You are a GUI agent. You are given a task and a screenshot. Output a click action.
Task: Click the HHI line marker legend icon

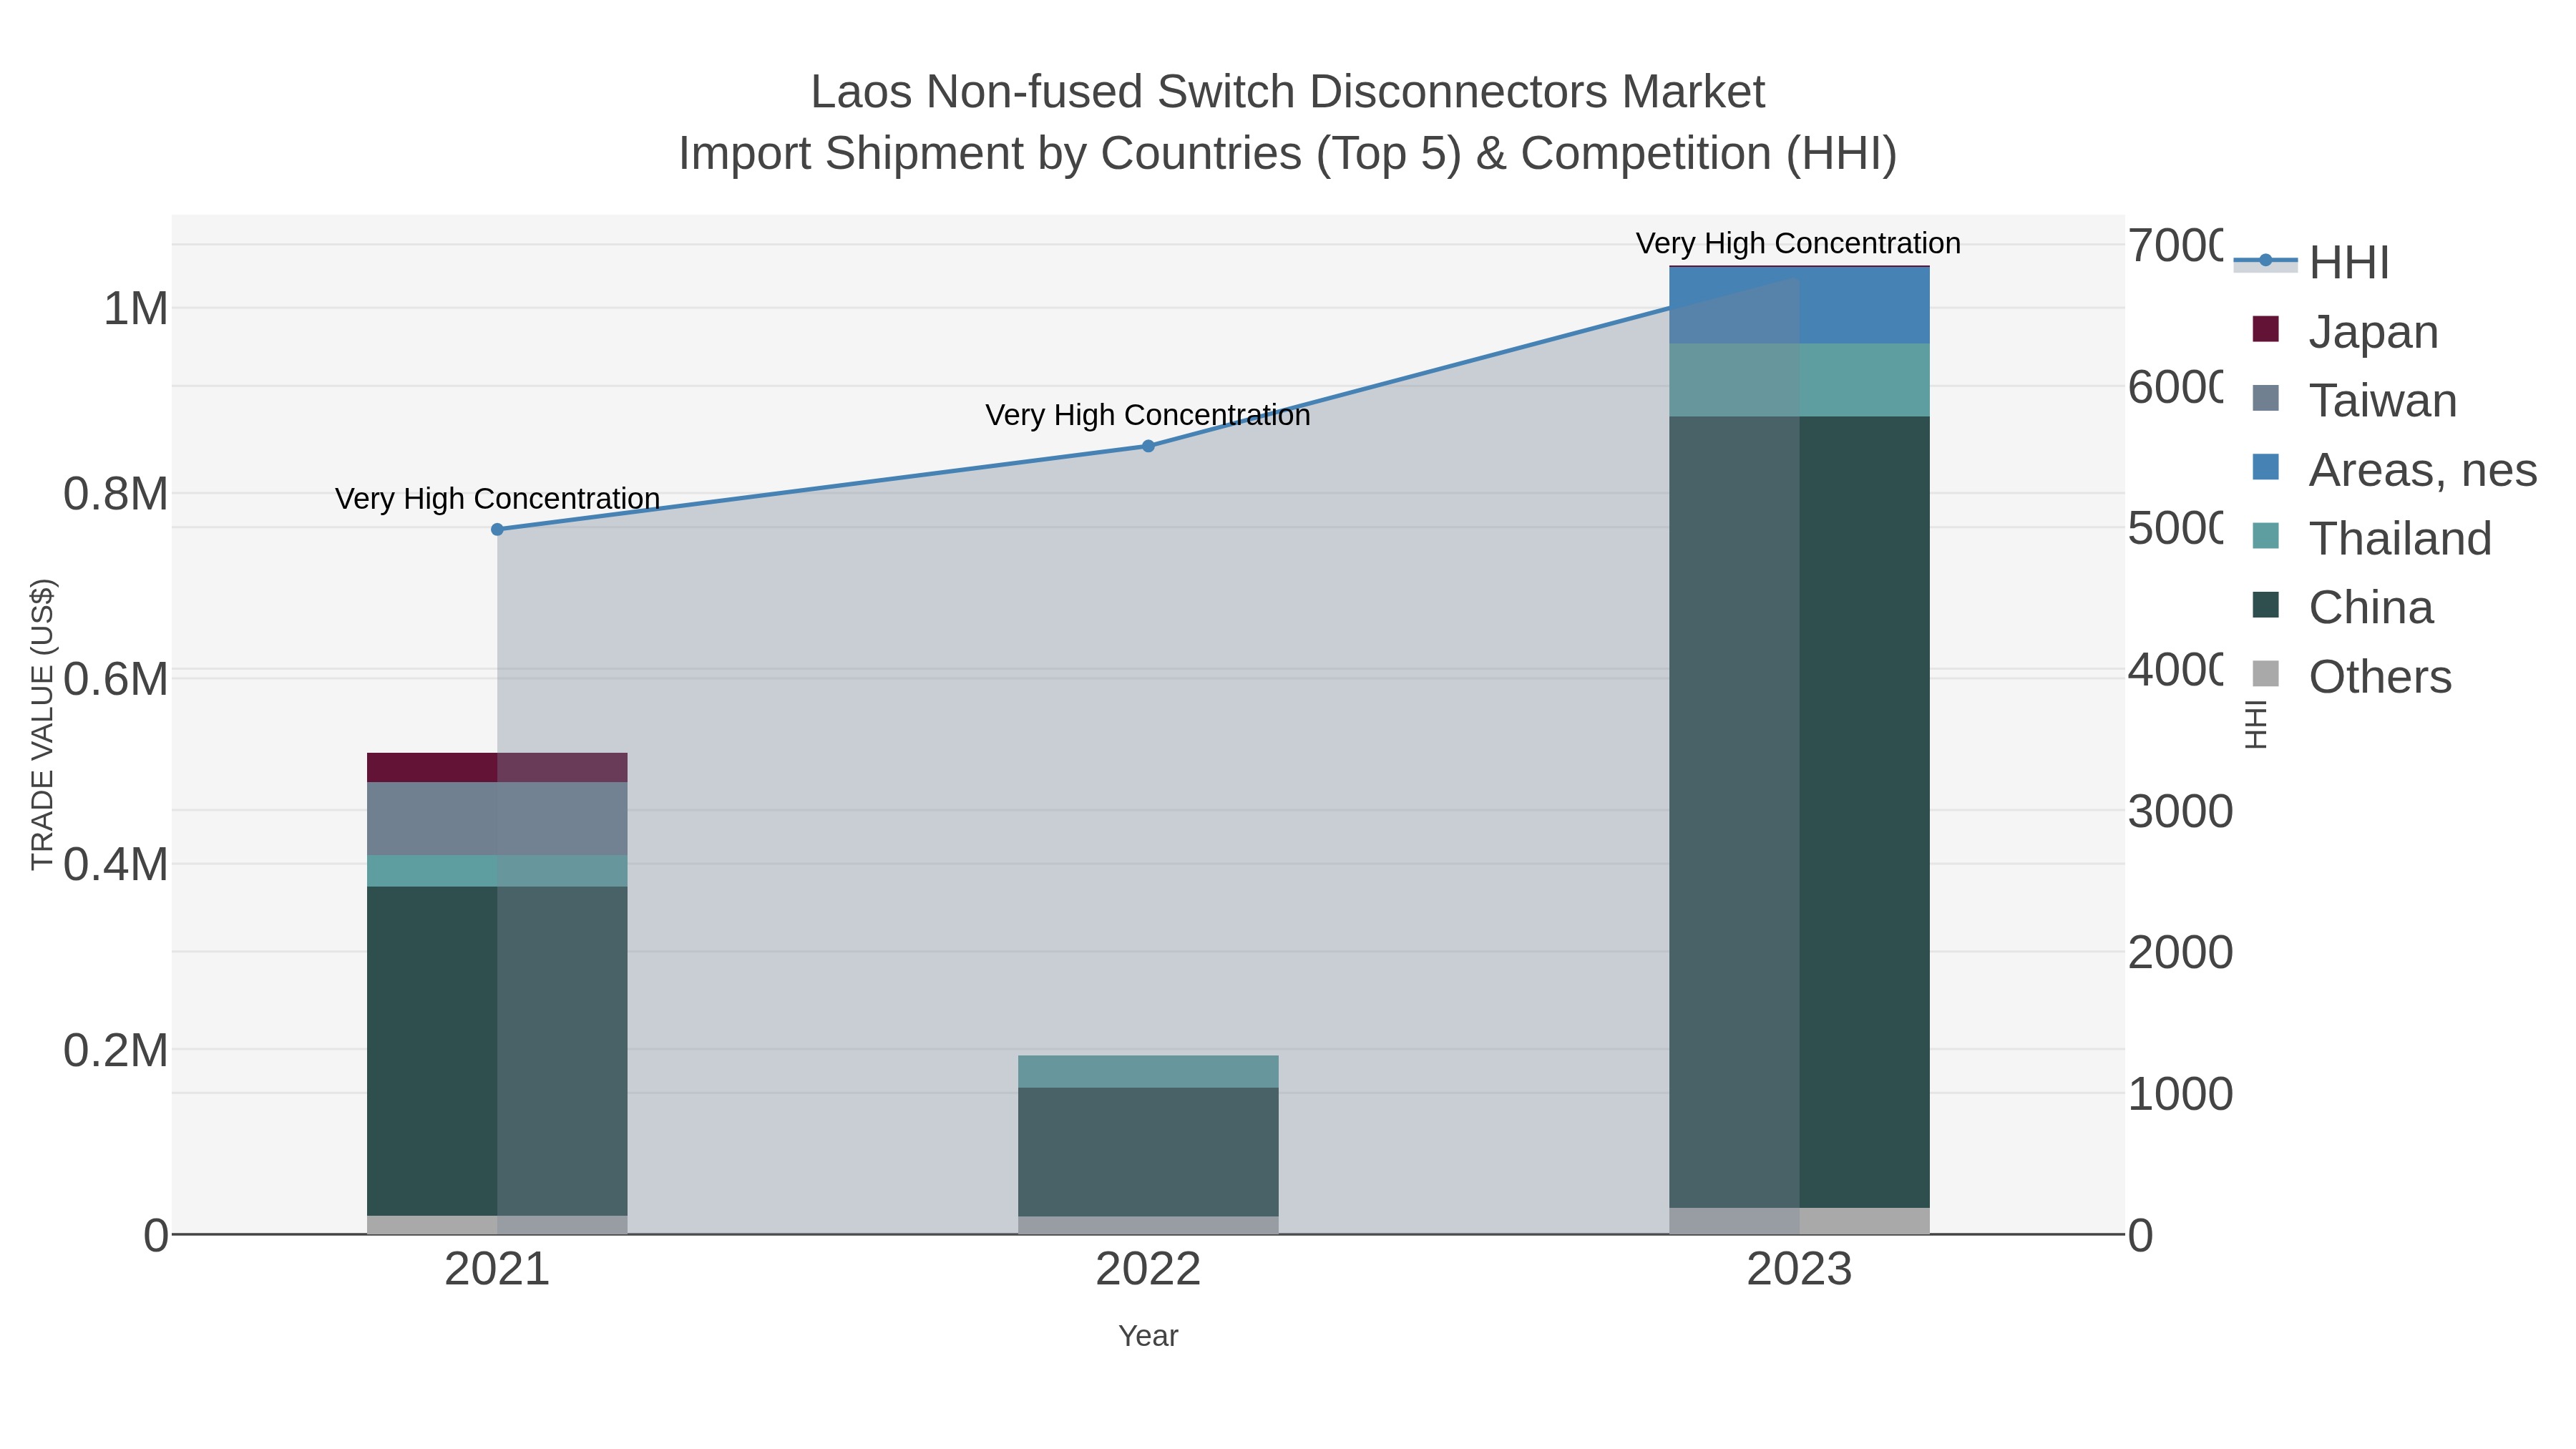pos(2265,261)
